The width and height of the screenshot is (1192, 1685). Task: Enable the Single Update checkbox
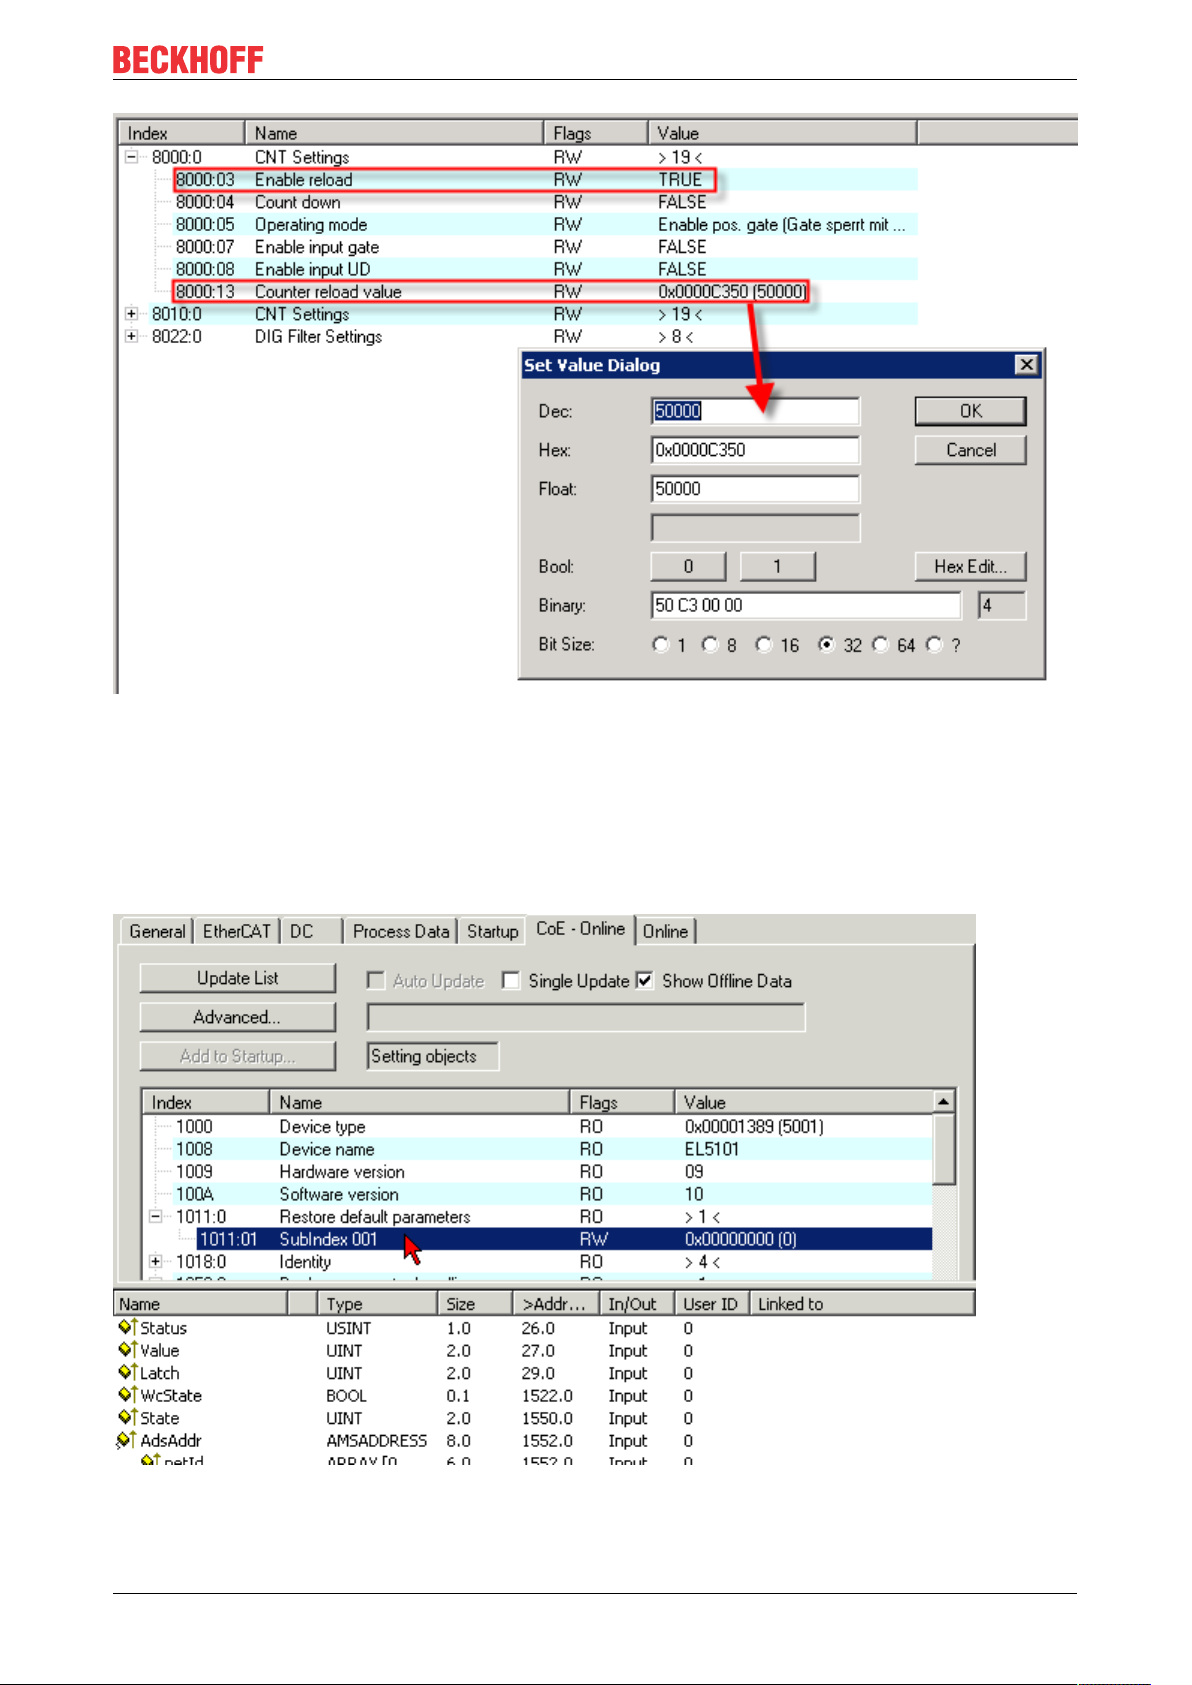(x=511, y=981)
